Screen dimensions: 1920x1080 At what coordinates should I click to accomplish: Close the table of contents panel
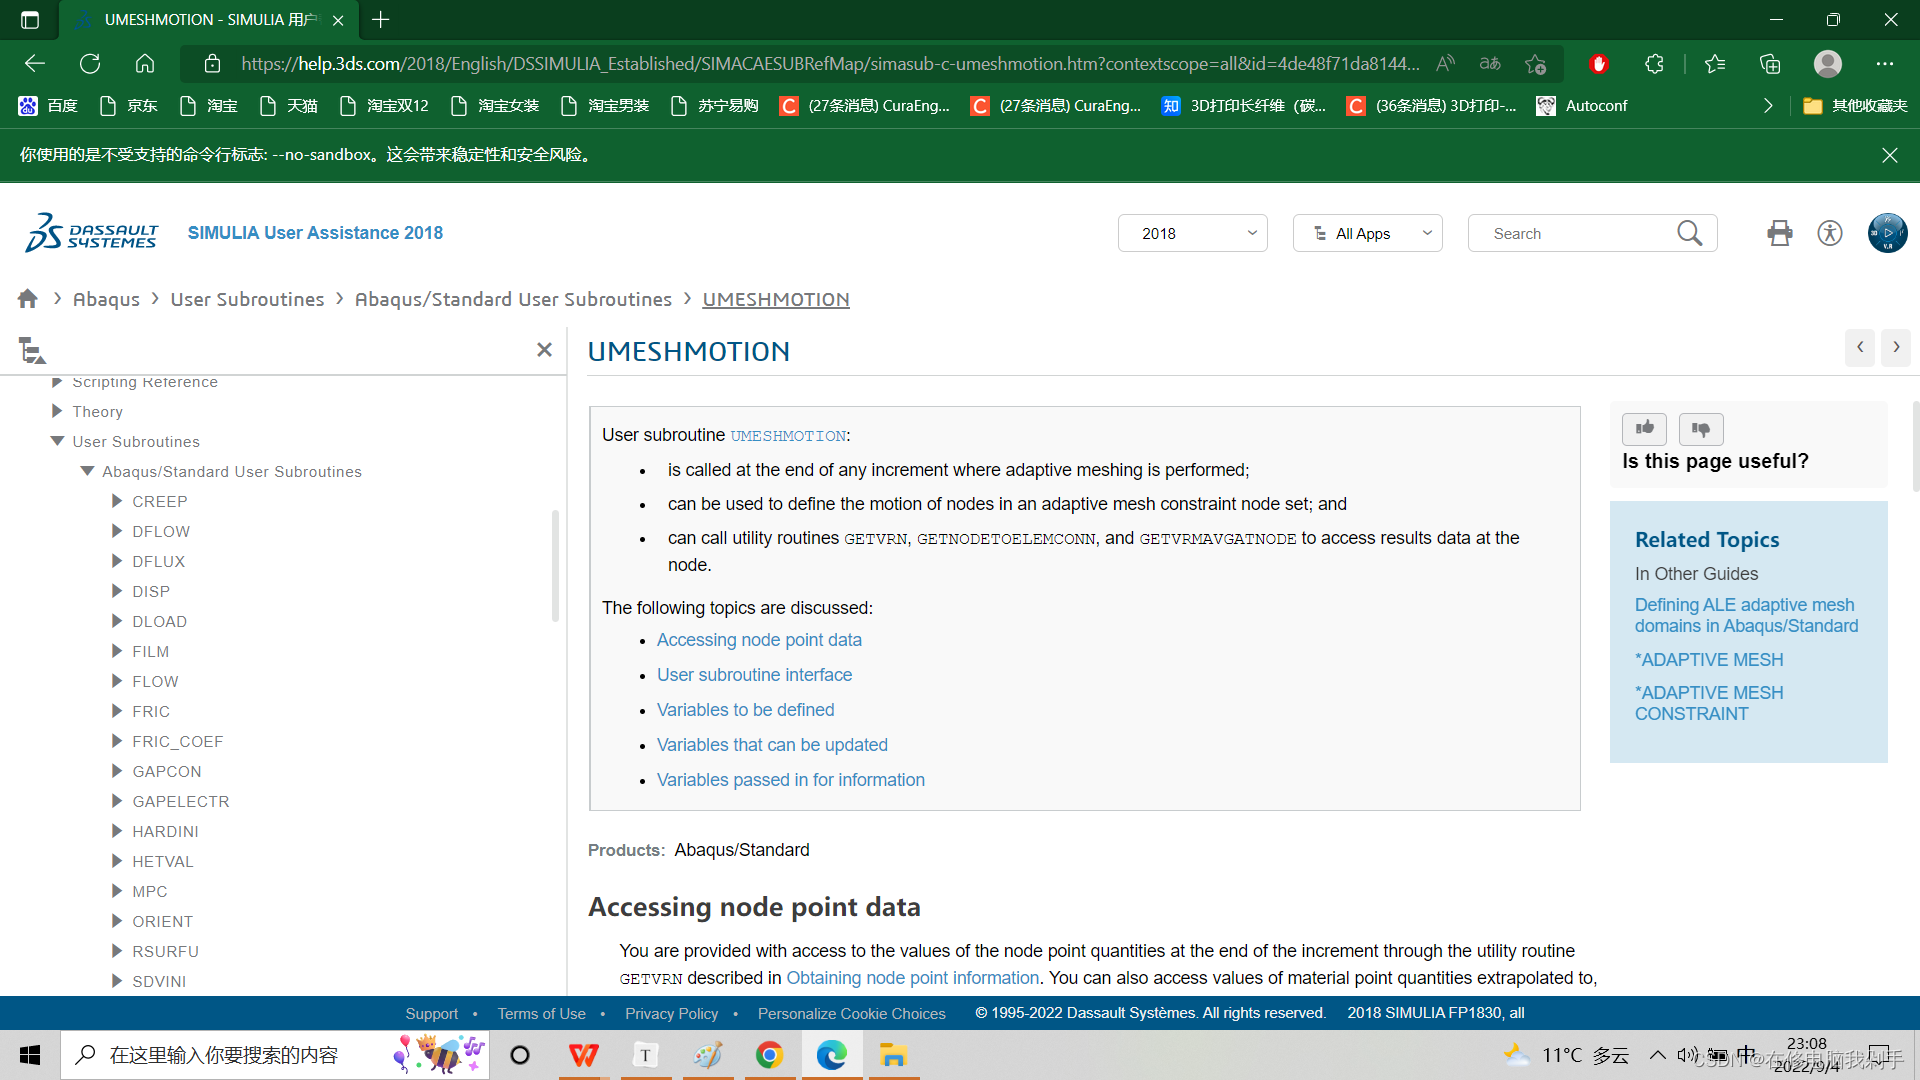(544, 349)
